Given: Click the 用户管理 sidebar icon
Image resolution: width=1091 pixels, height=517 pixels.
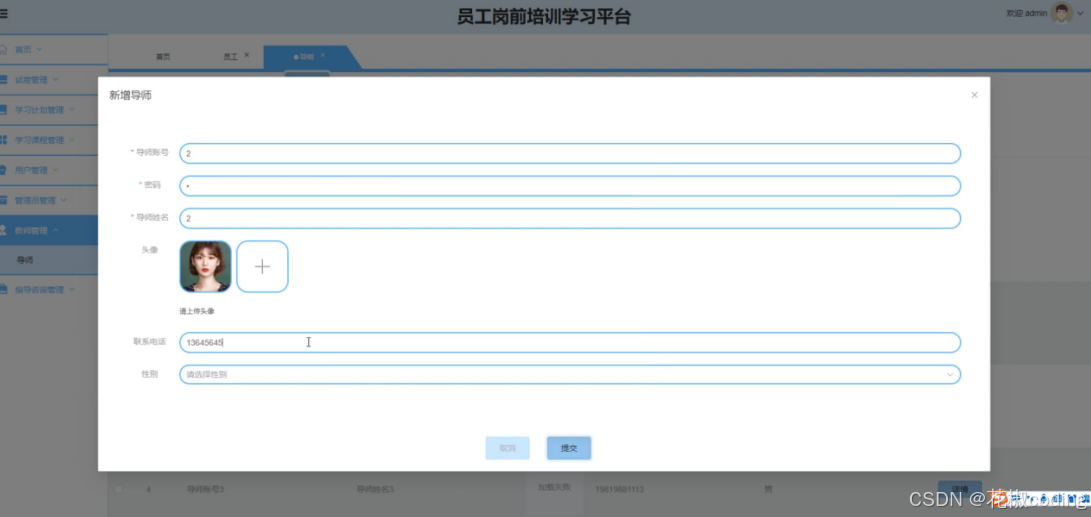Looking at the screenshot, I should click(x=3, y=170).
